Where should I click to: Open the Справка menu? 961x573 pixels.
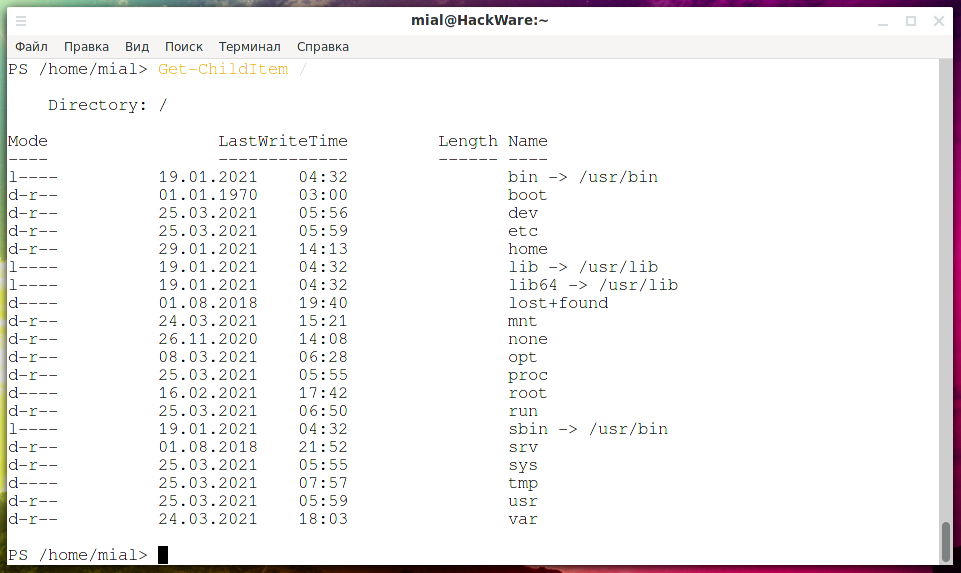pyautogui.click(x=323, y=47)
